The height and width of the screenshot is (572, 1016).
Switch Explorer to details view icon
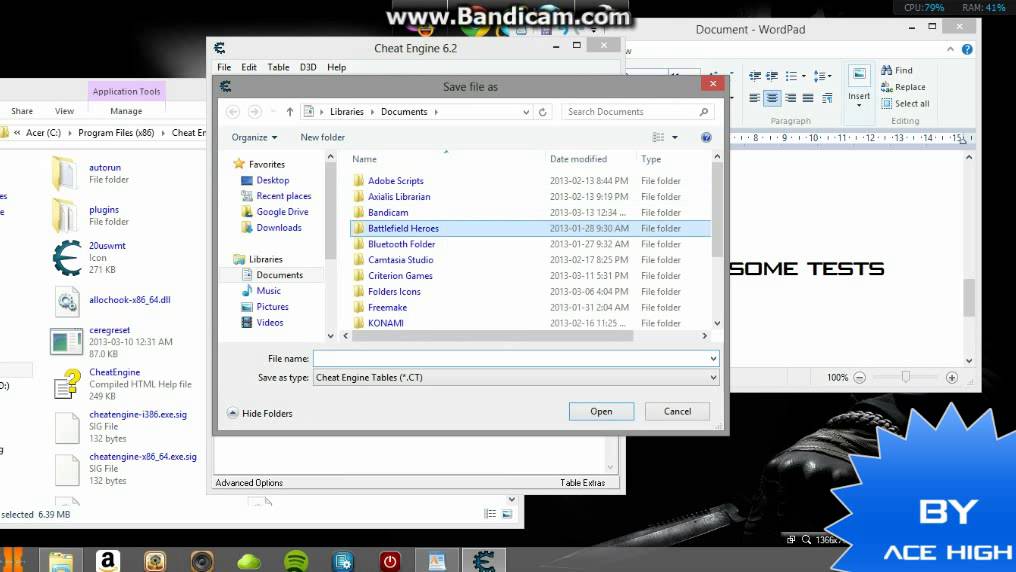[x=491, y=514]
